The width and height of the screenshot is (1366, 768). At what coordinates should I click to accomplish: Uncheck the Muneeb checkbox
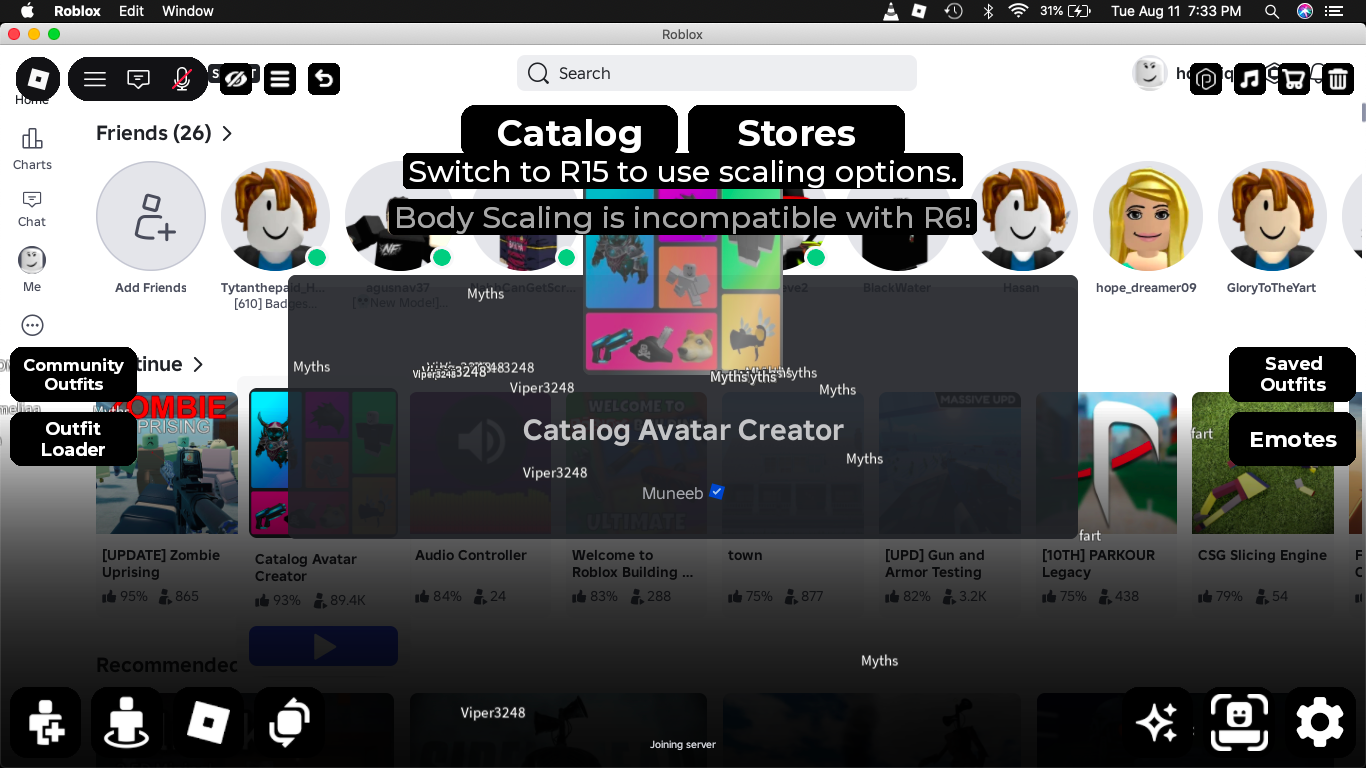click(x=716, y=491)
